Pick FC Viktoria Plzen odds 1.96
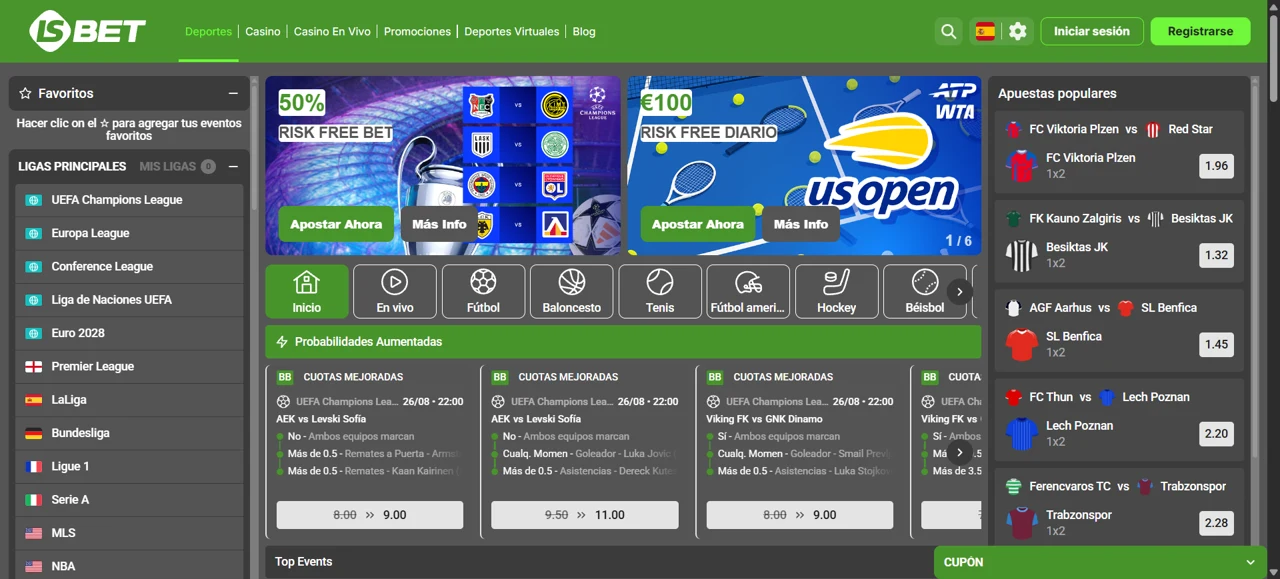This screenshot has width=1280, height=579. click(x=1216, y=166)
